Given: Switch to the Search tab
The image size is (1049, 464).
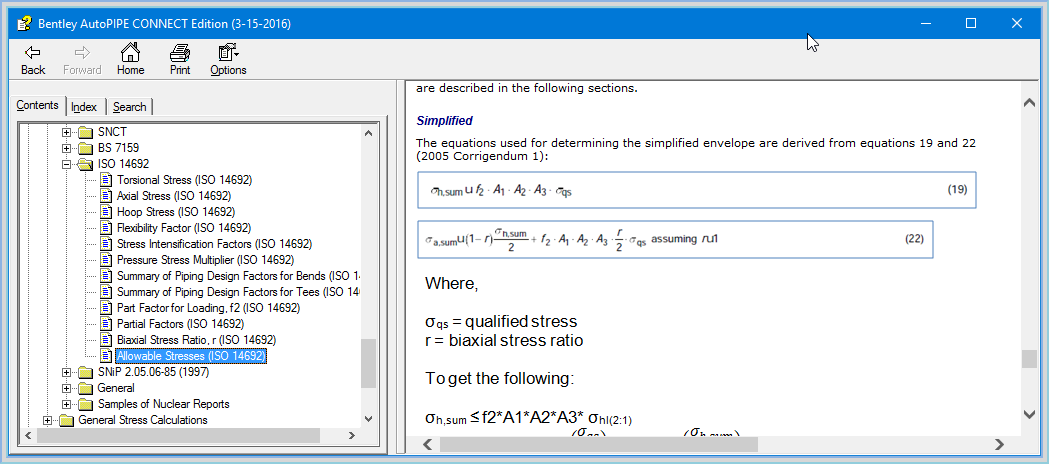Looking at the screenshot, I should (129, 107).
